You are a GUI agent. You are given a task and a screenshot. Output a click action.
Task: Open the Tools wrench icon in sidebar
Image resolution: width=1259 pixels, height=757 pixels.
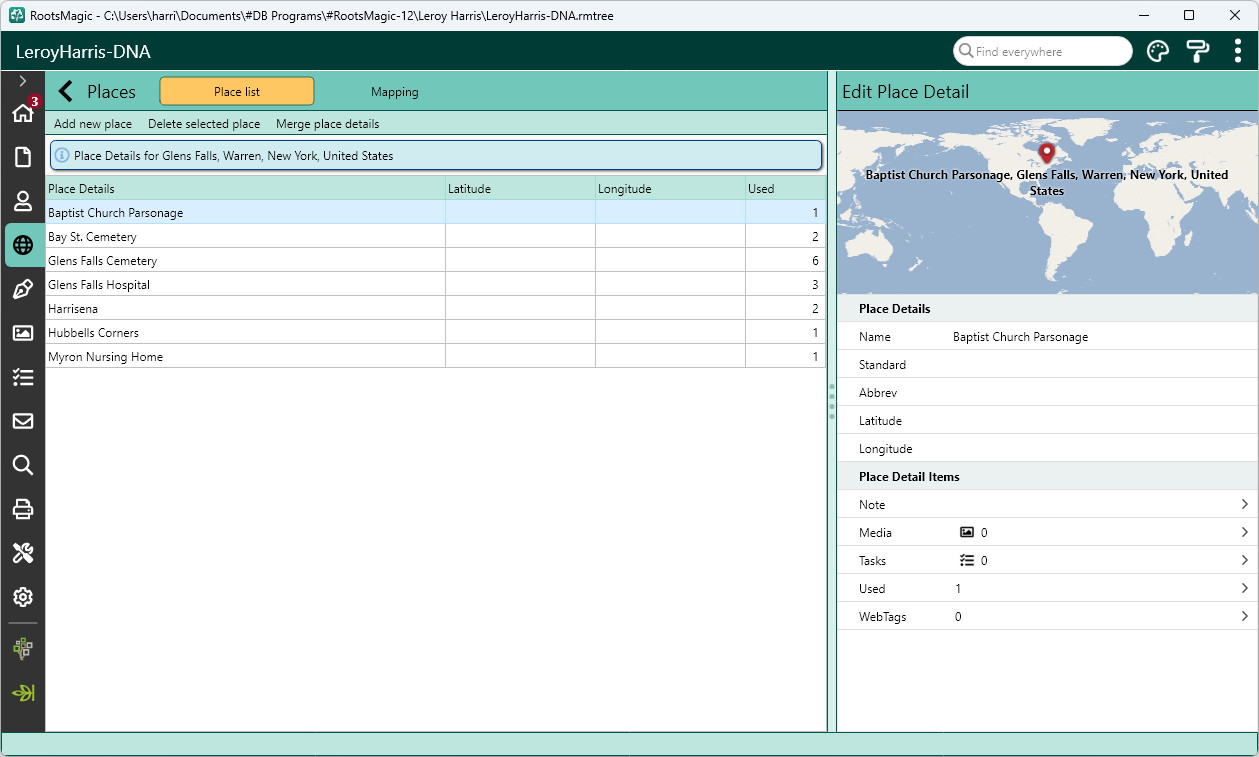coord(23,553)
